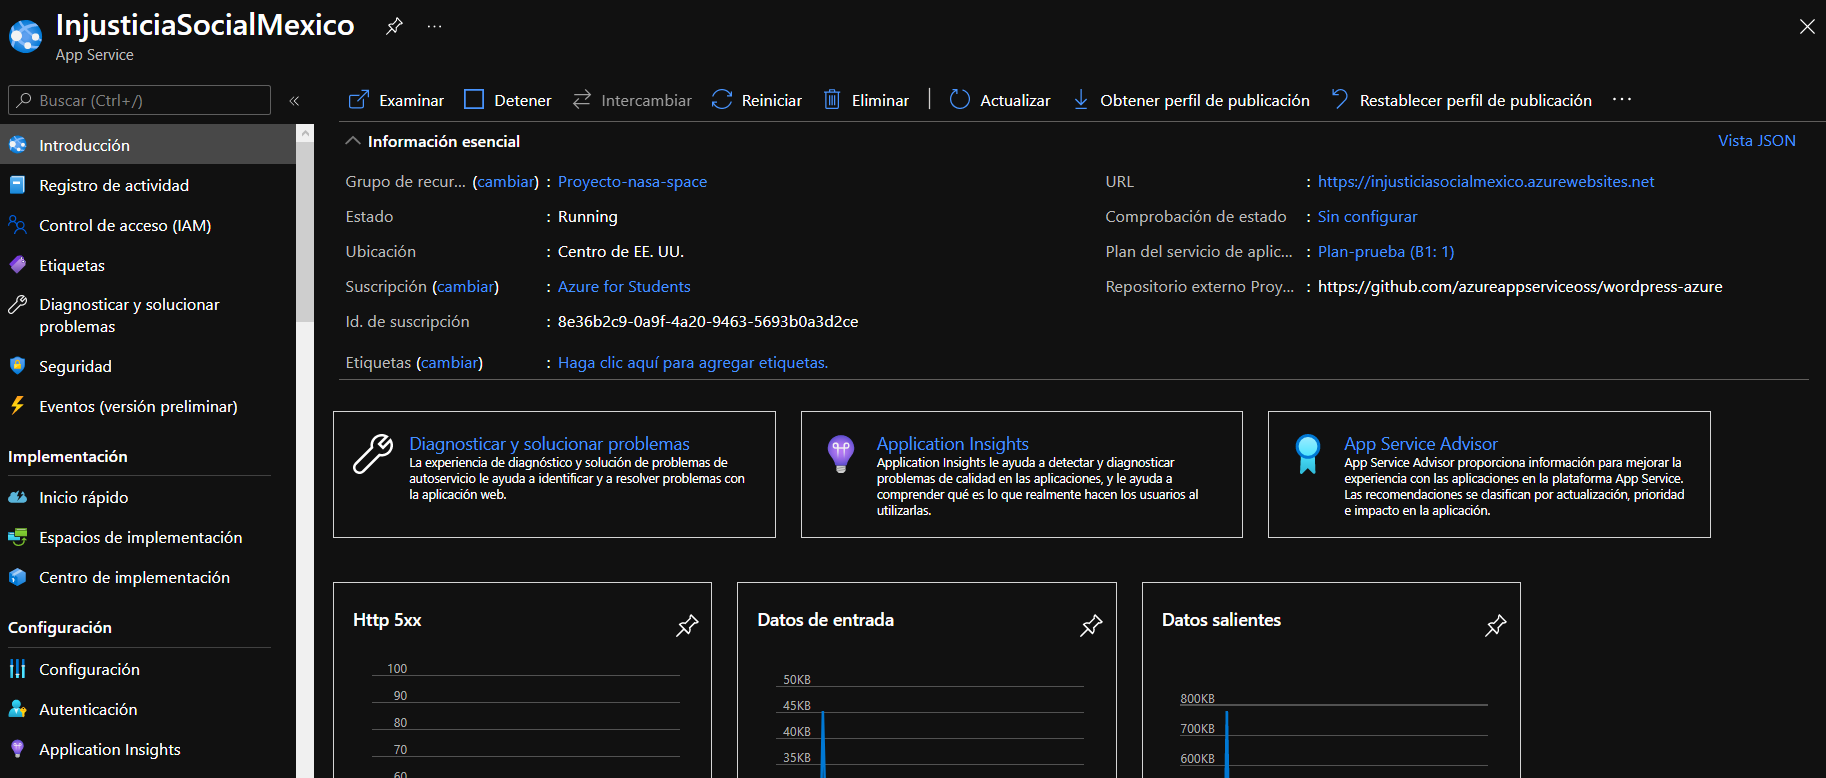Open the Application Insights card
The image size is (1826, 778).
[1022, 475]
